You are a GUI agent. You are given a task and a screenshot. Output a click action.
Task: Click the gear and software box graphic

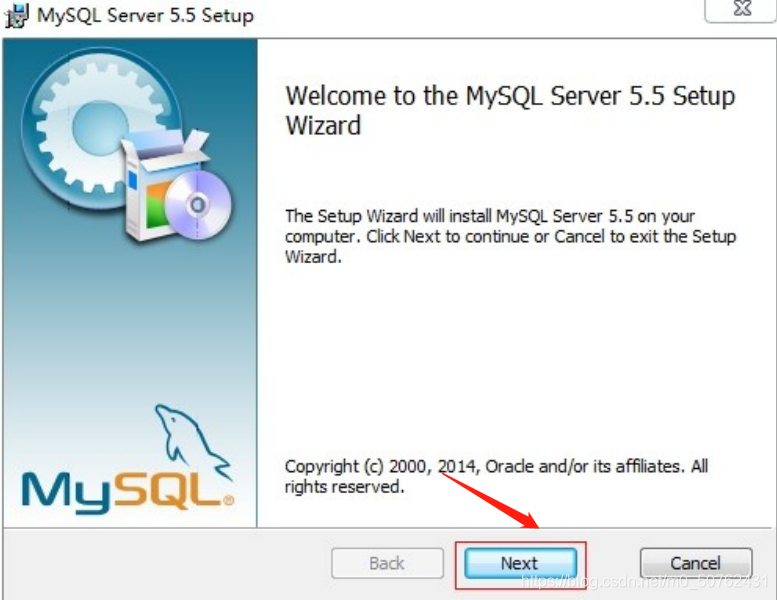(x=127, y=147)
